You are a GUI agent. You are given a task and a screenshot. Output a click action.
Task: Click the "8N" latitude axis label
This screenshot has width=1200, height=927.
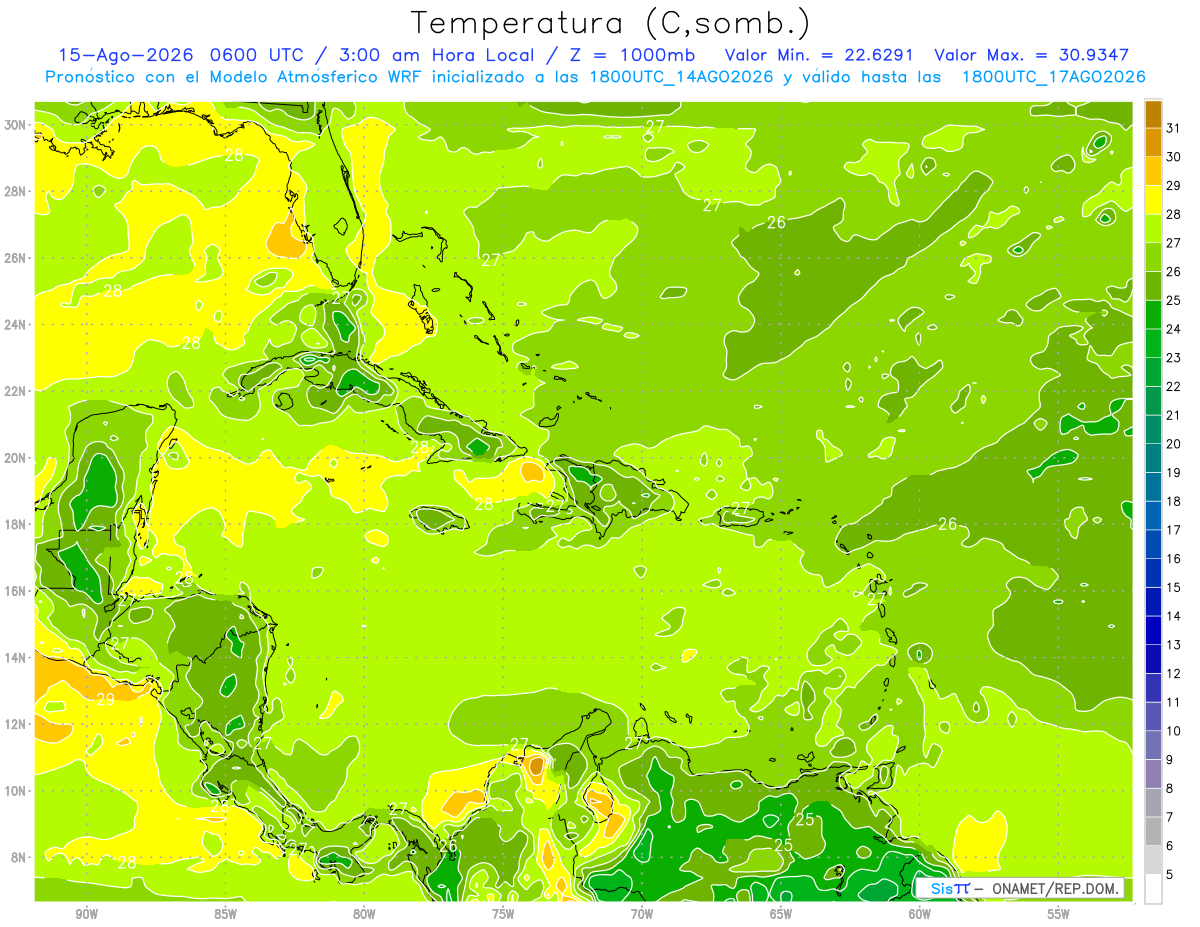point(20,857)
